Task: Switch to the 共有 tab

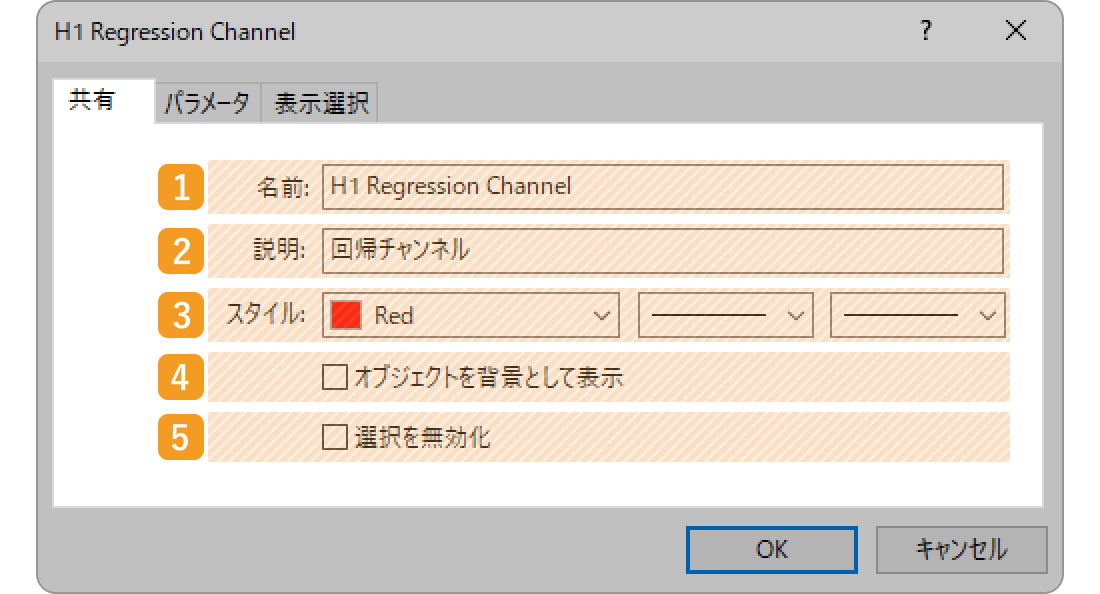Action: [x=103, y=101]
